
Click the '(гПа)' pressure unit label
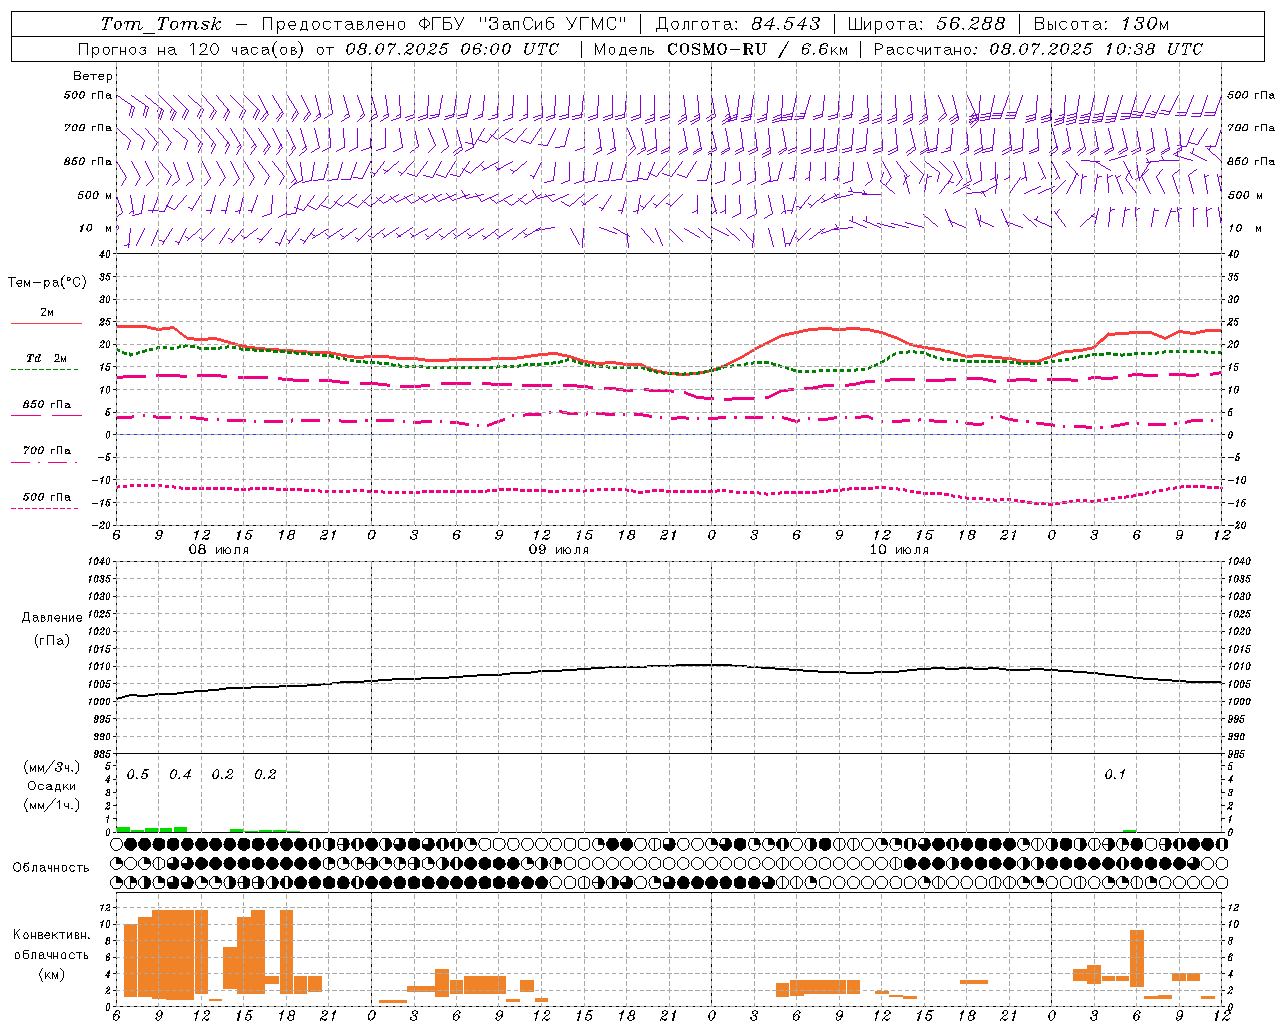click(52, 640)
